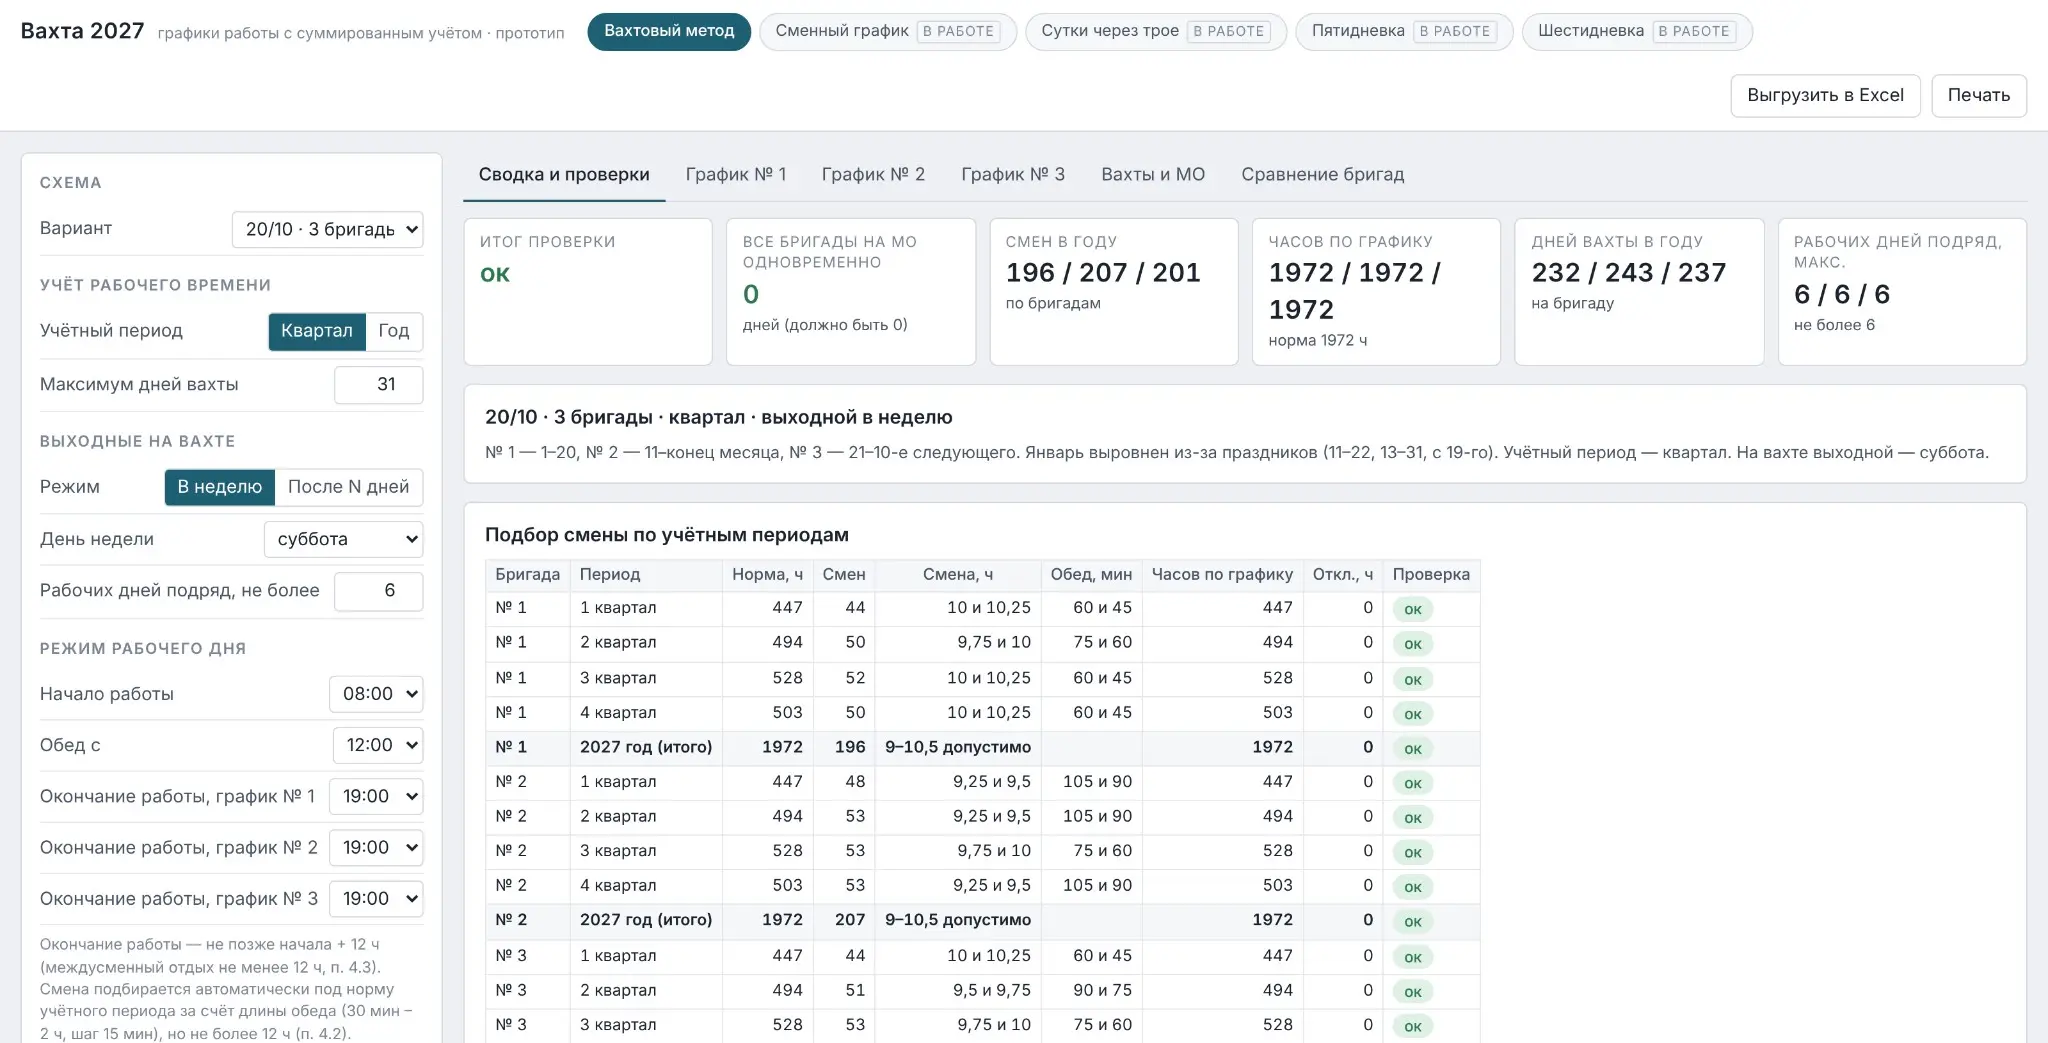
Task: Switch rest mode to После N дней
Action: (x=349, y=487)
